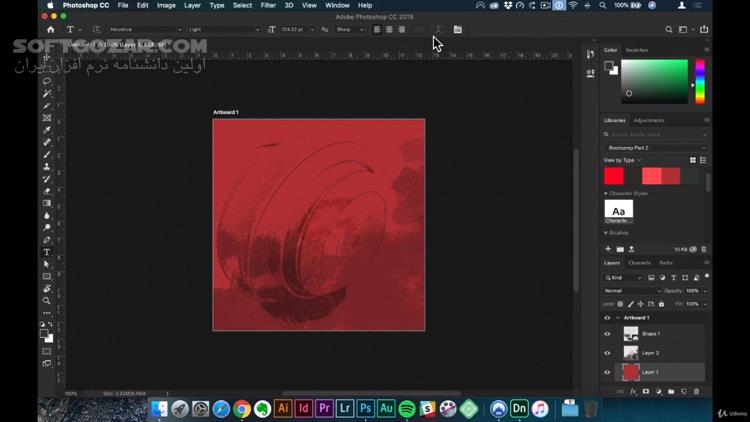The width and height of the screenshot is (750, 422).
Task: Collapse the Character Styles section
Action: click(x=606, y=193)
